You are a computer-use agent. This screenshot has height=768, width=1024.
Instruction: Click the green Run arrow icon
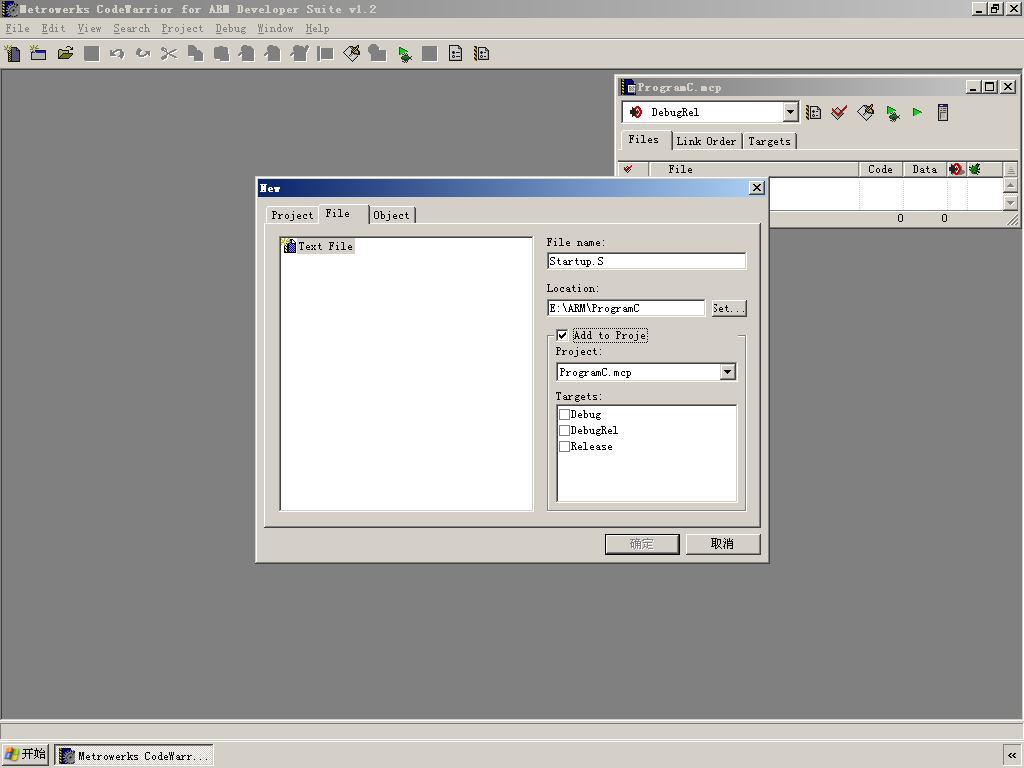point(918,112)
